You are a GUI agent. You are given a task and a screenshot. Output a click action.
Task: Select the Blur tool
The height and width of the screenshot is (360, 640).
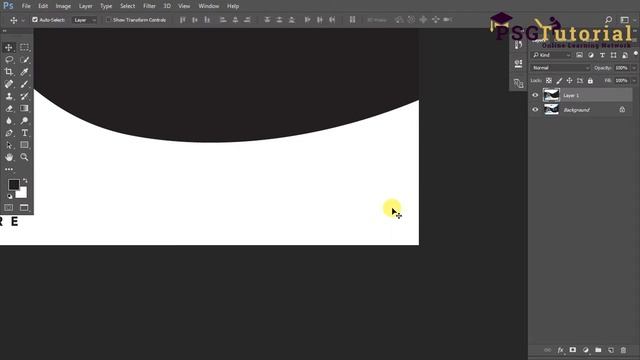tap(9, 121)
